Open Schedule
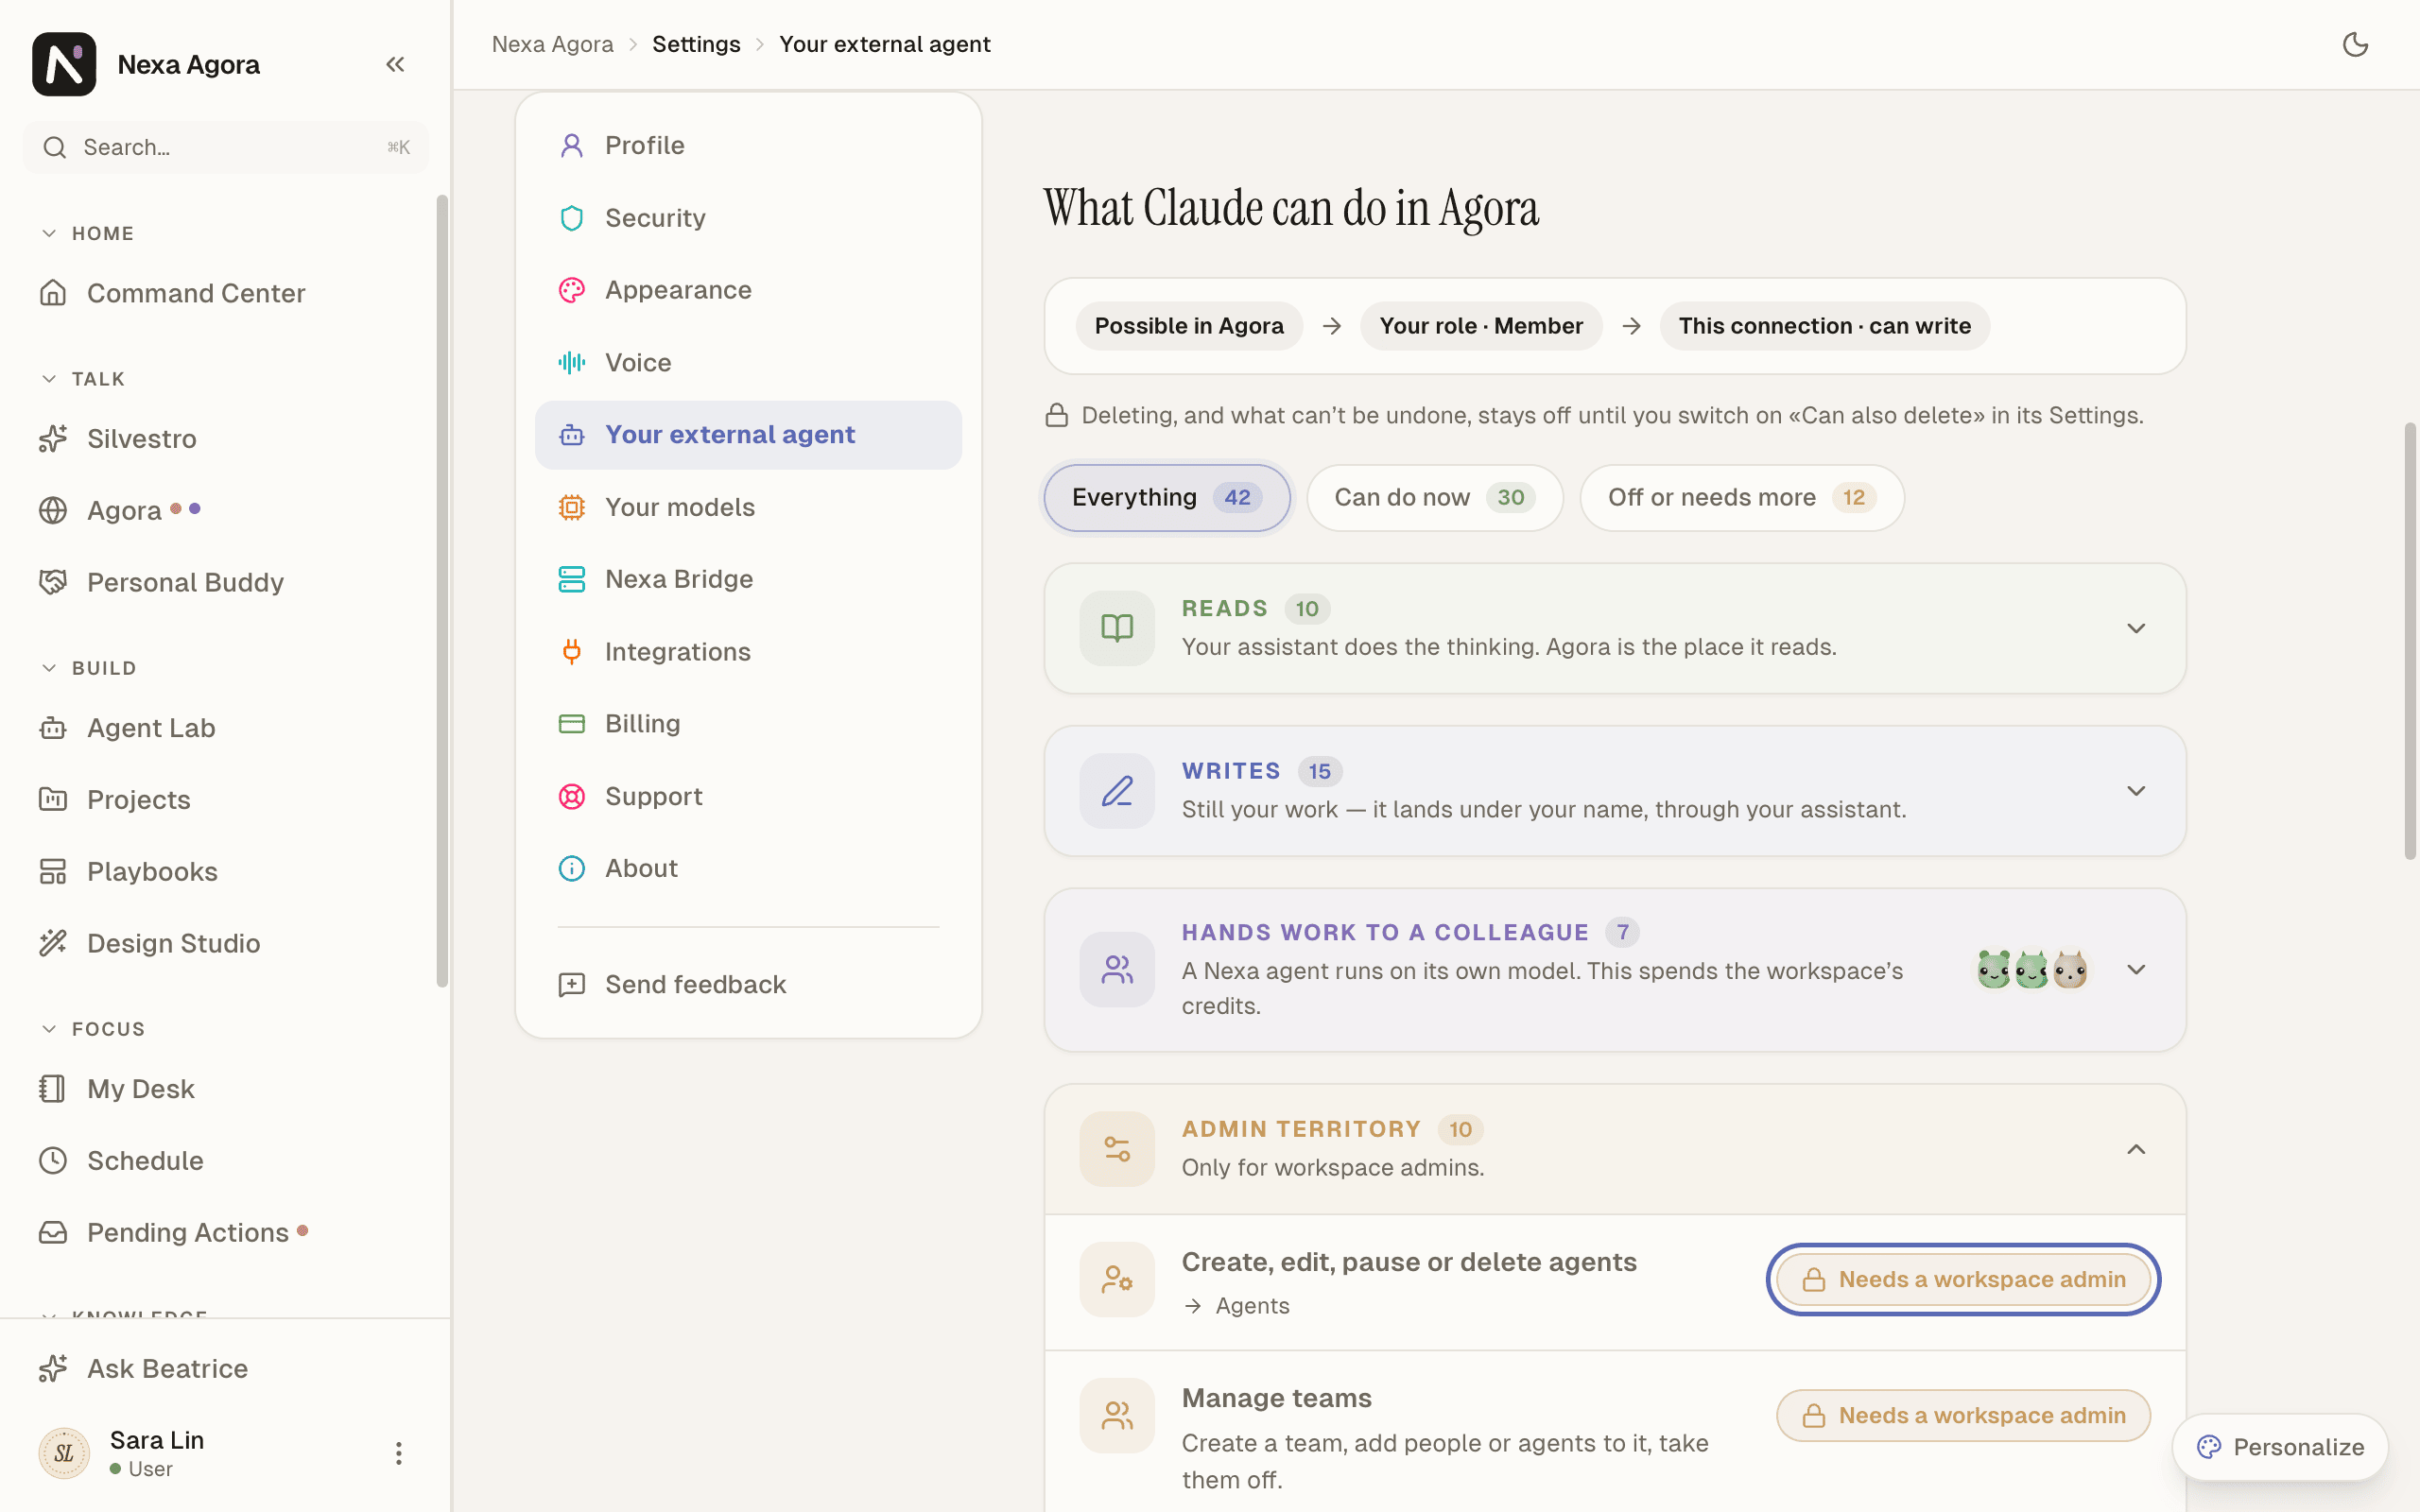 [x=226, y=1160]
